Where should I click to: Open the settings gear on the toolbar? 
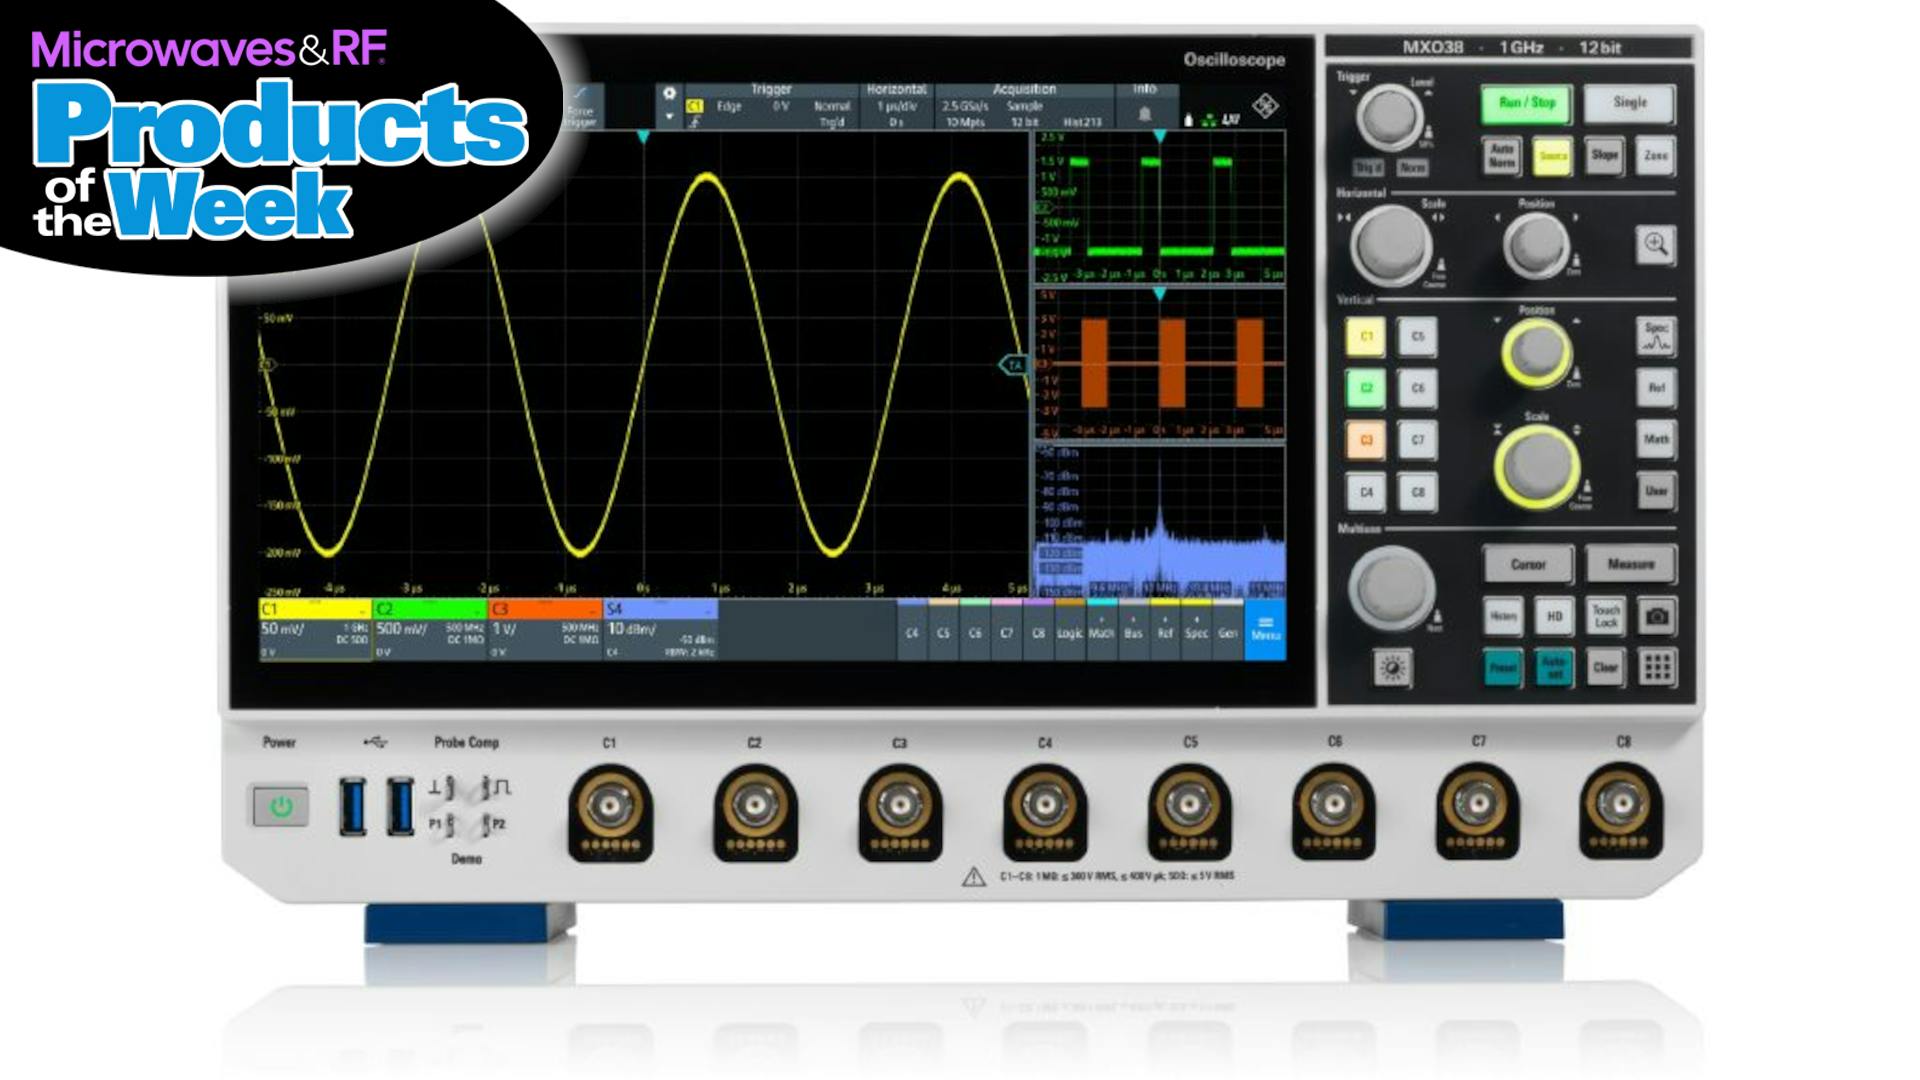tap(669, 93)
